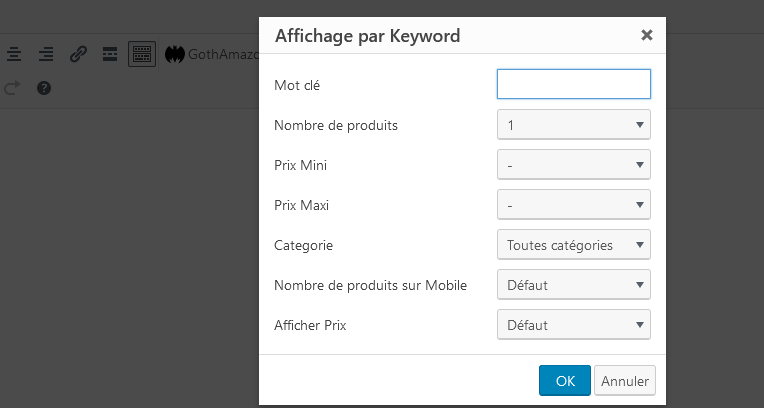Expand the Prix Mini dropdown
The height and width of the screenshot is (408, 764).
pos(573,165)
